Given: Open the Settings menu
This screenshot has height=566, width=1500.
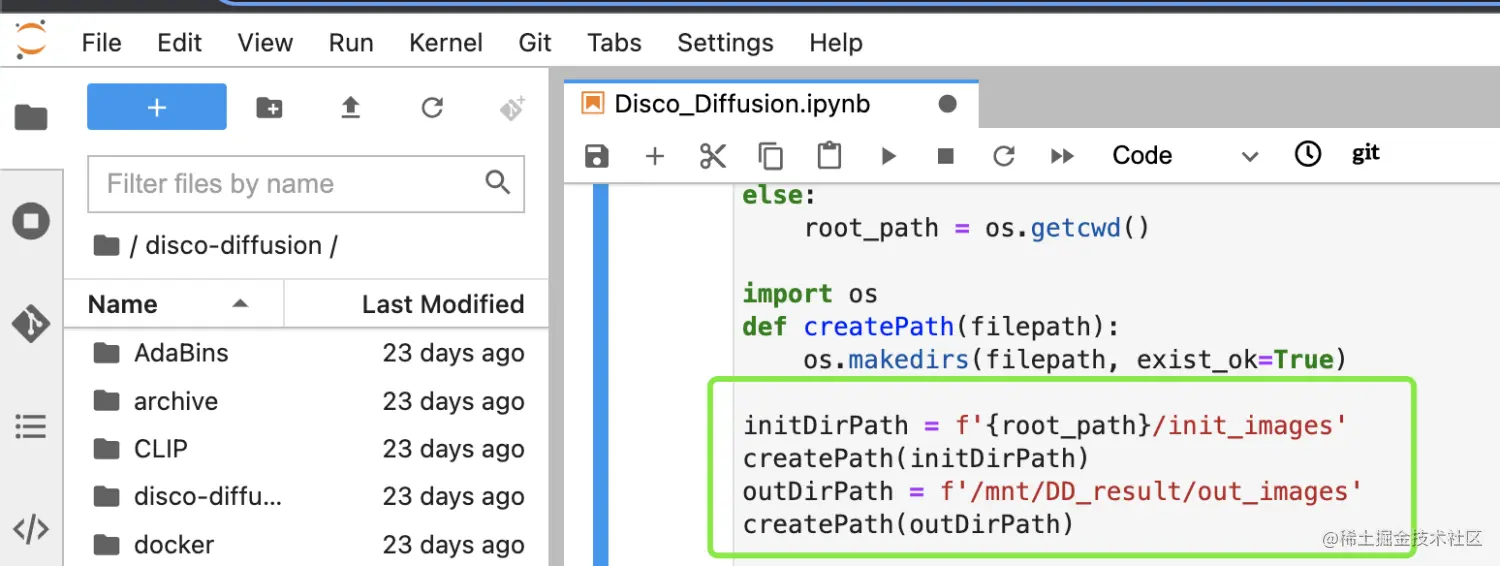Looking at the screenshot, I should coord(725,43).
